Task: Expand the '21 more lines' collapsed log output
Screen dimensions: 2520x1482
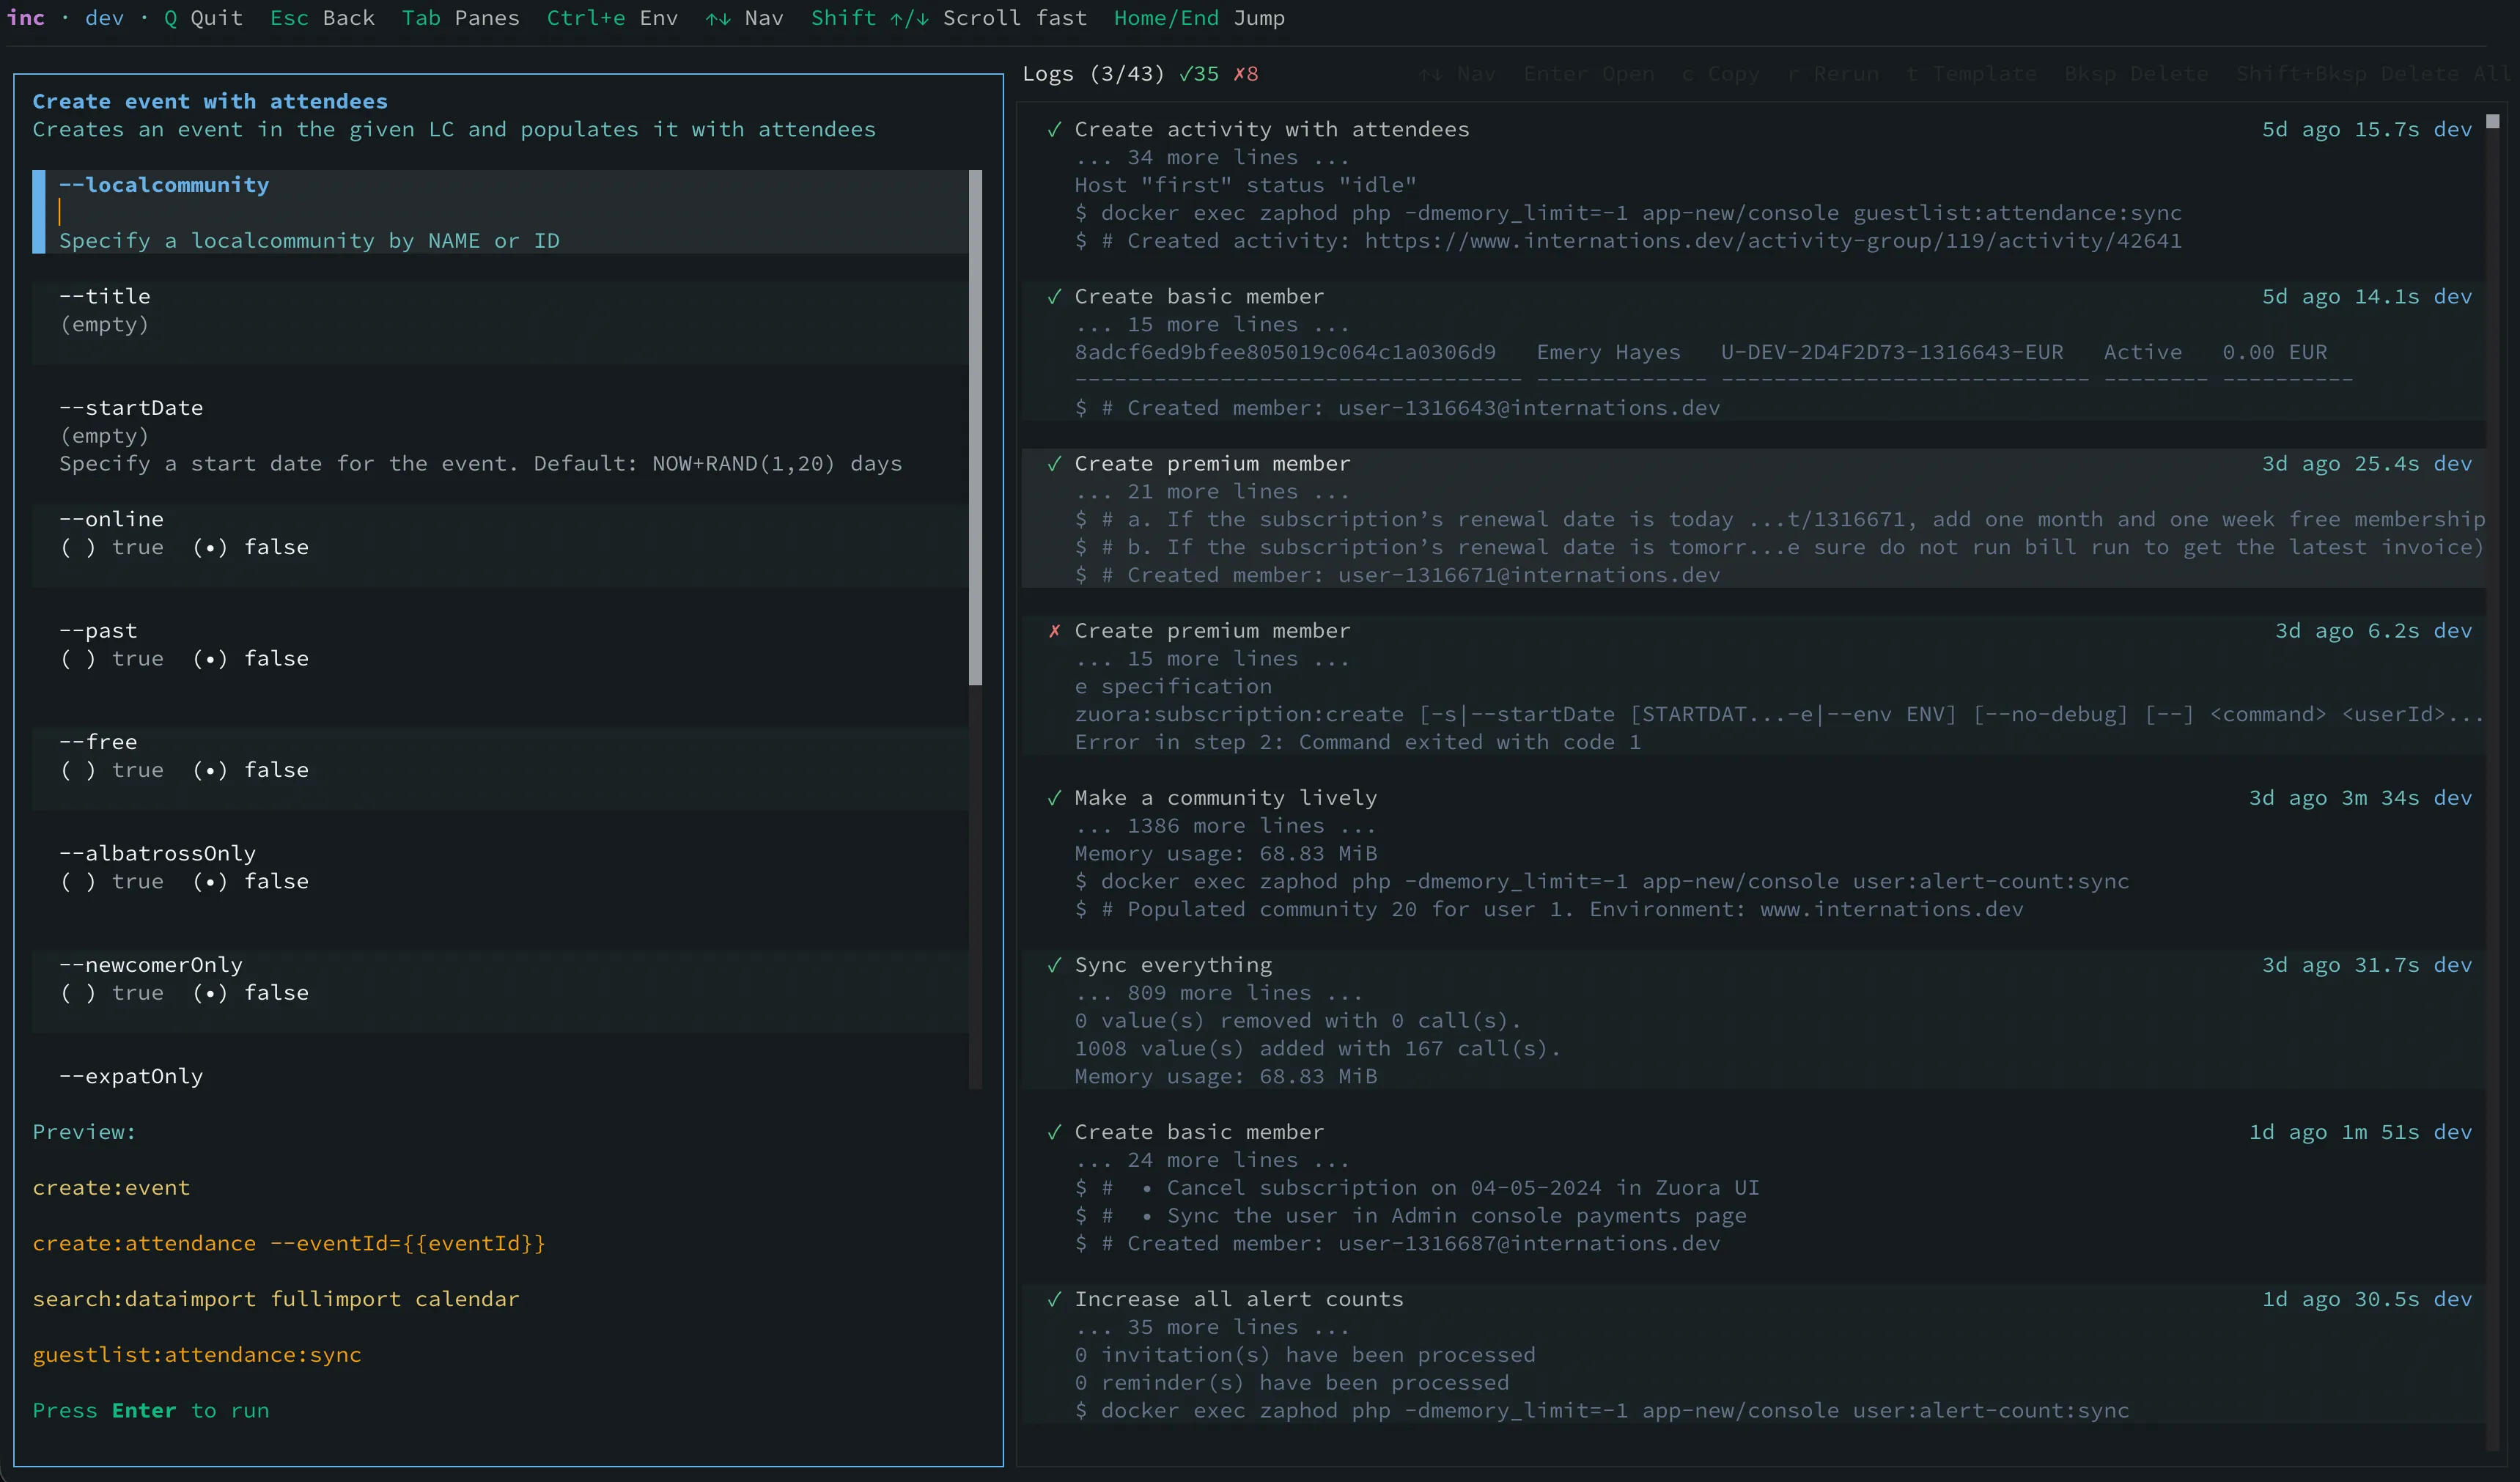Action: point(1212,492)
